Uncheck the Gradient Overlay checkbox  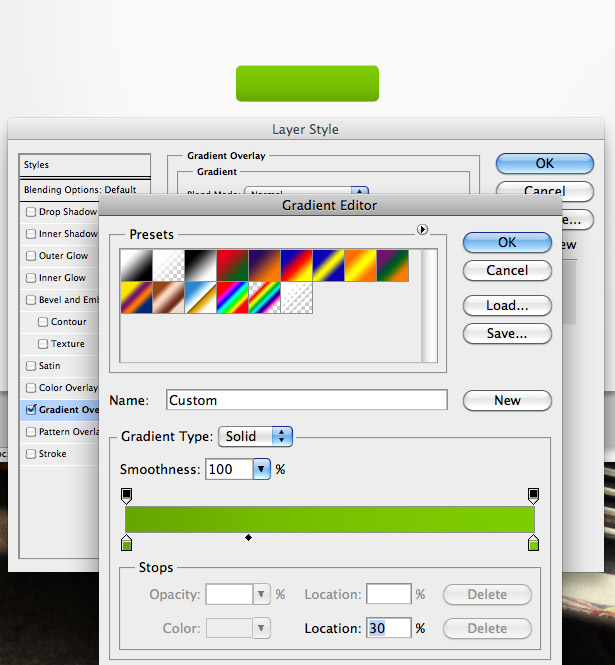click(x=31, y=410)
